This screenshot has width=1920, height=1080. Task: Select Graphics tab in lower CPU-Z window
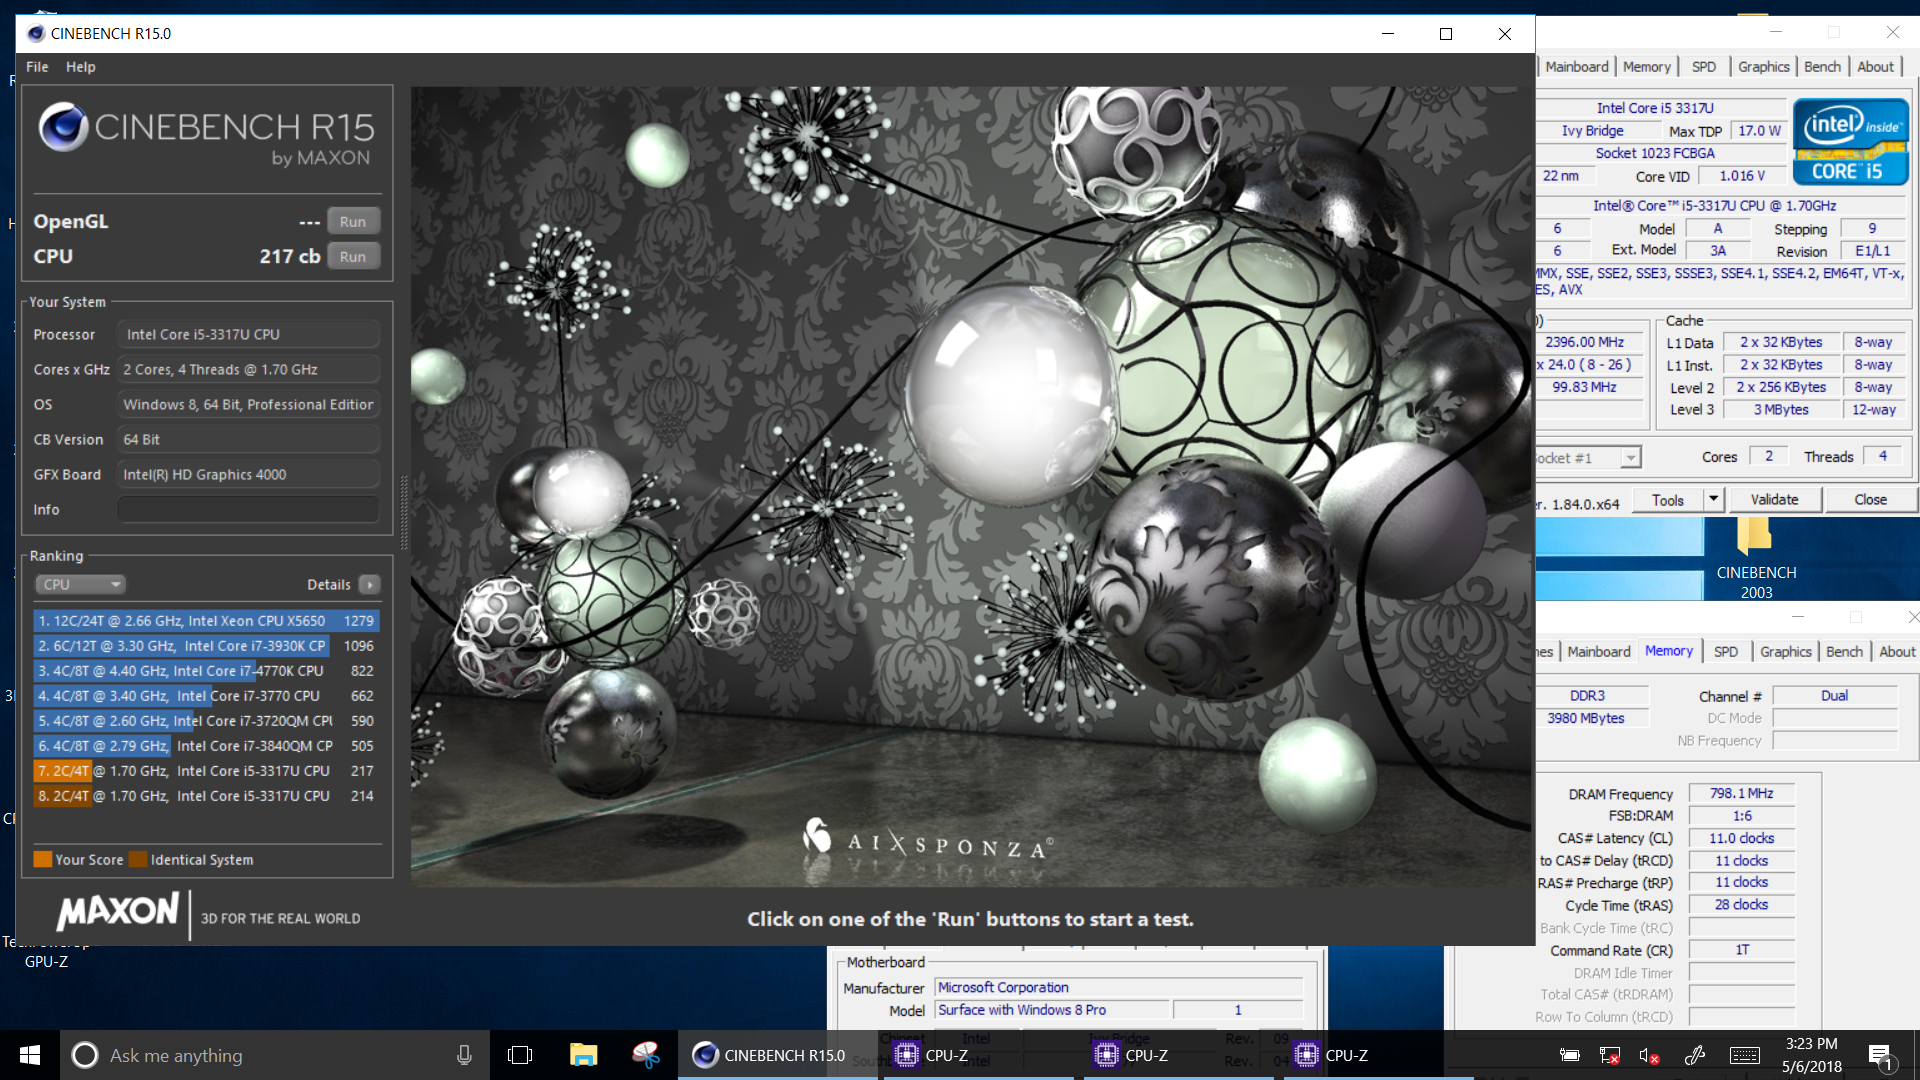1785,652
